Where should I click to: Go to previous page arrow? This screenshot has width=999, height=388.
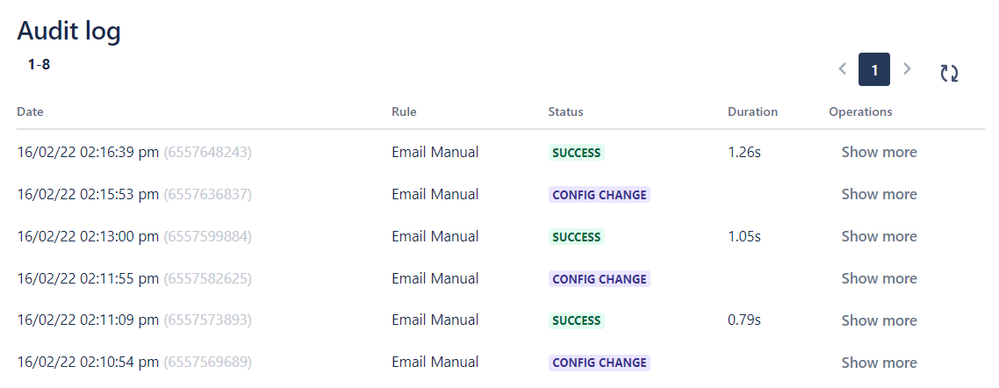coord(842,69)
